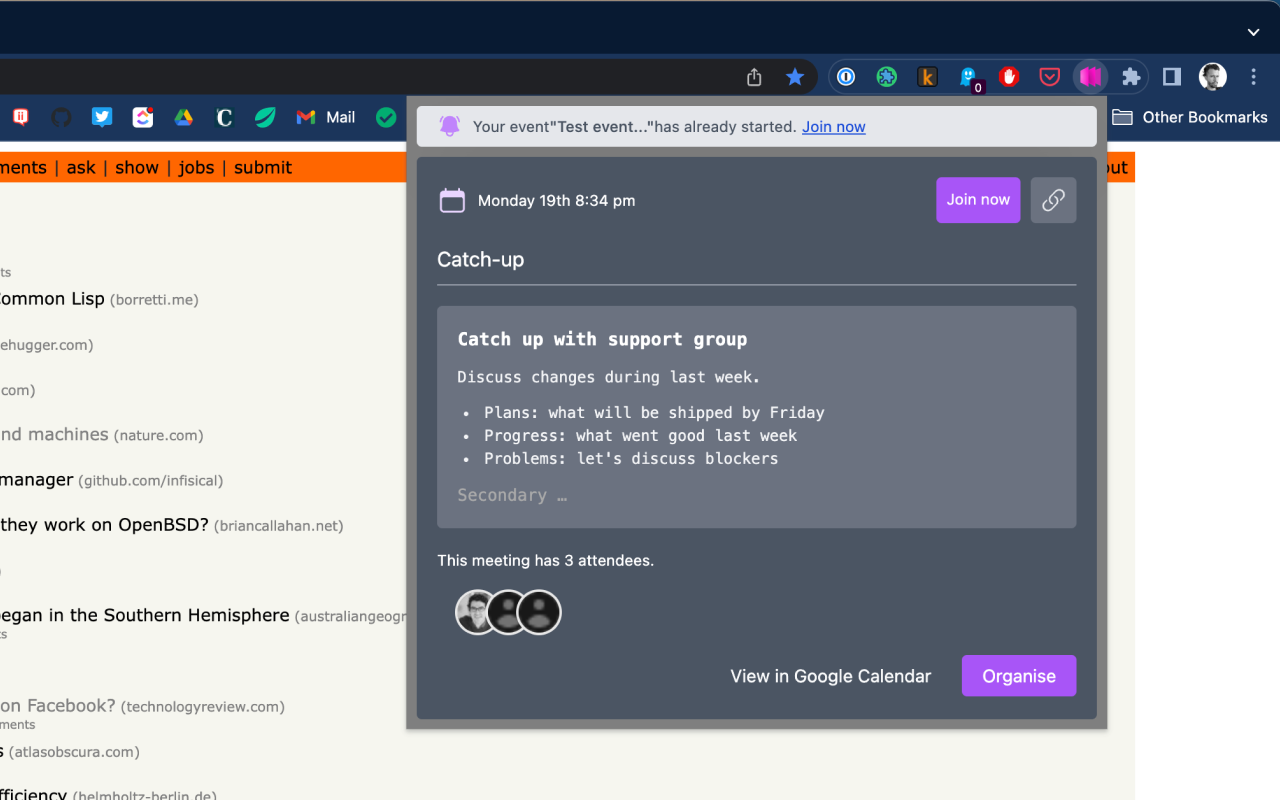Click the orange K extension icon

[927, 76]
